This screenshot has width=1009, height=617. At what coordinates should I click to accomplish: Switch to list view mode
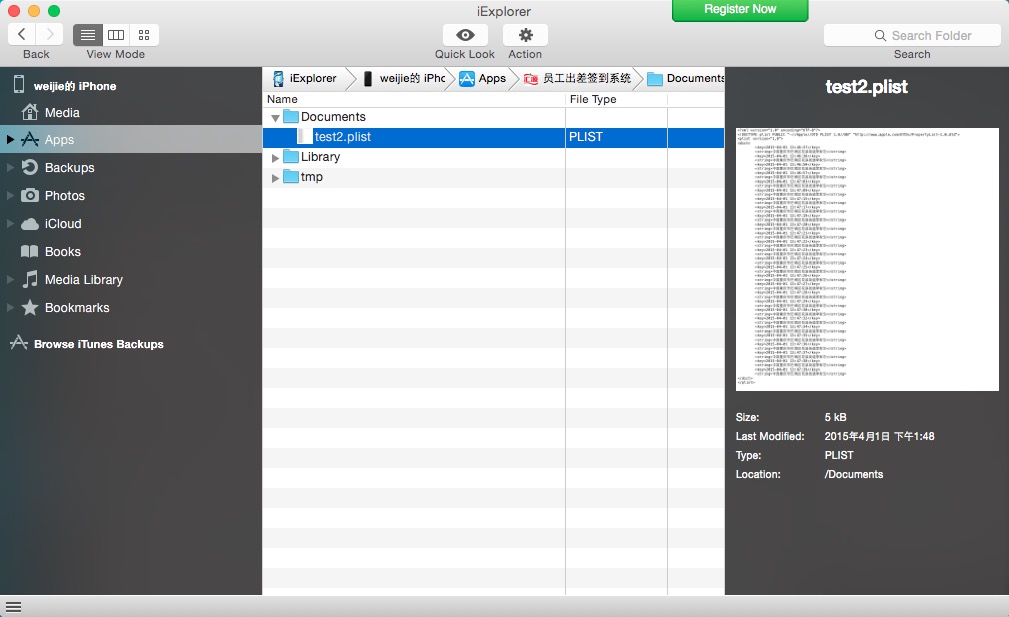88,35
